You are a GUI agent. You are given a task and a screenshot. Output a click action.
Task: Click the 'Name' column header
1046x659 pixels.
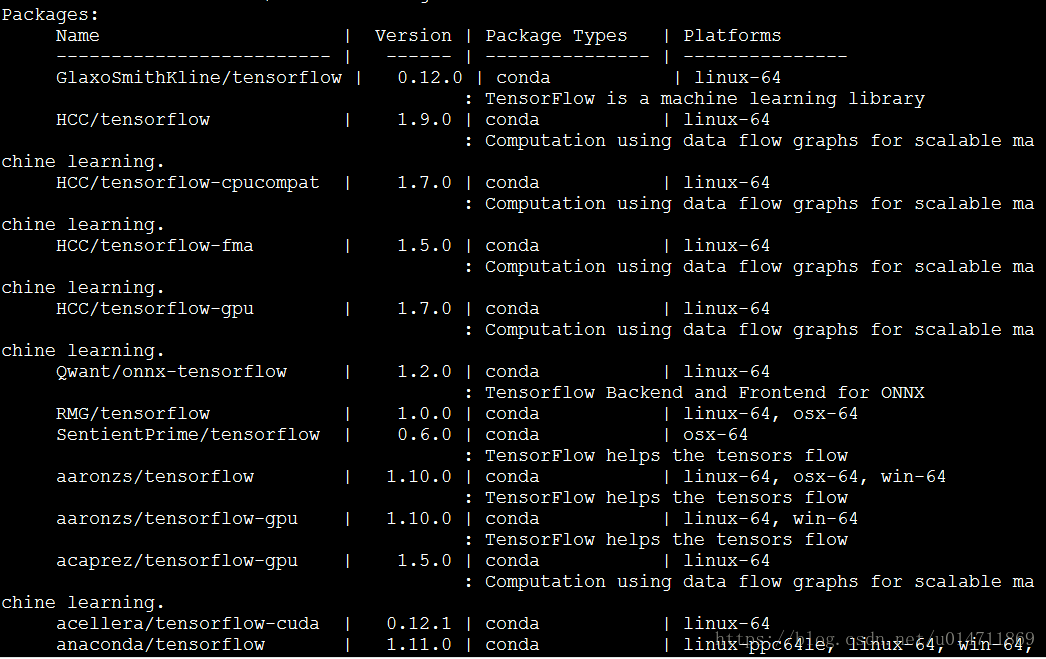[x=78, y=35]
